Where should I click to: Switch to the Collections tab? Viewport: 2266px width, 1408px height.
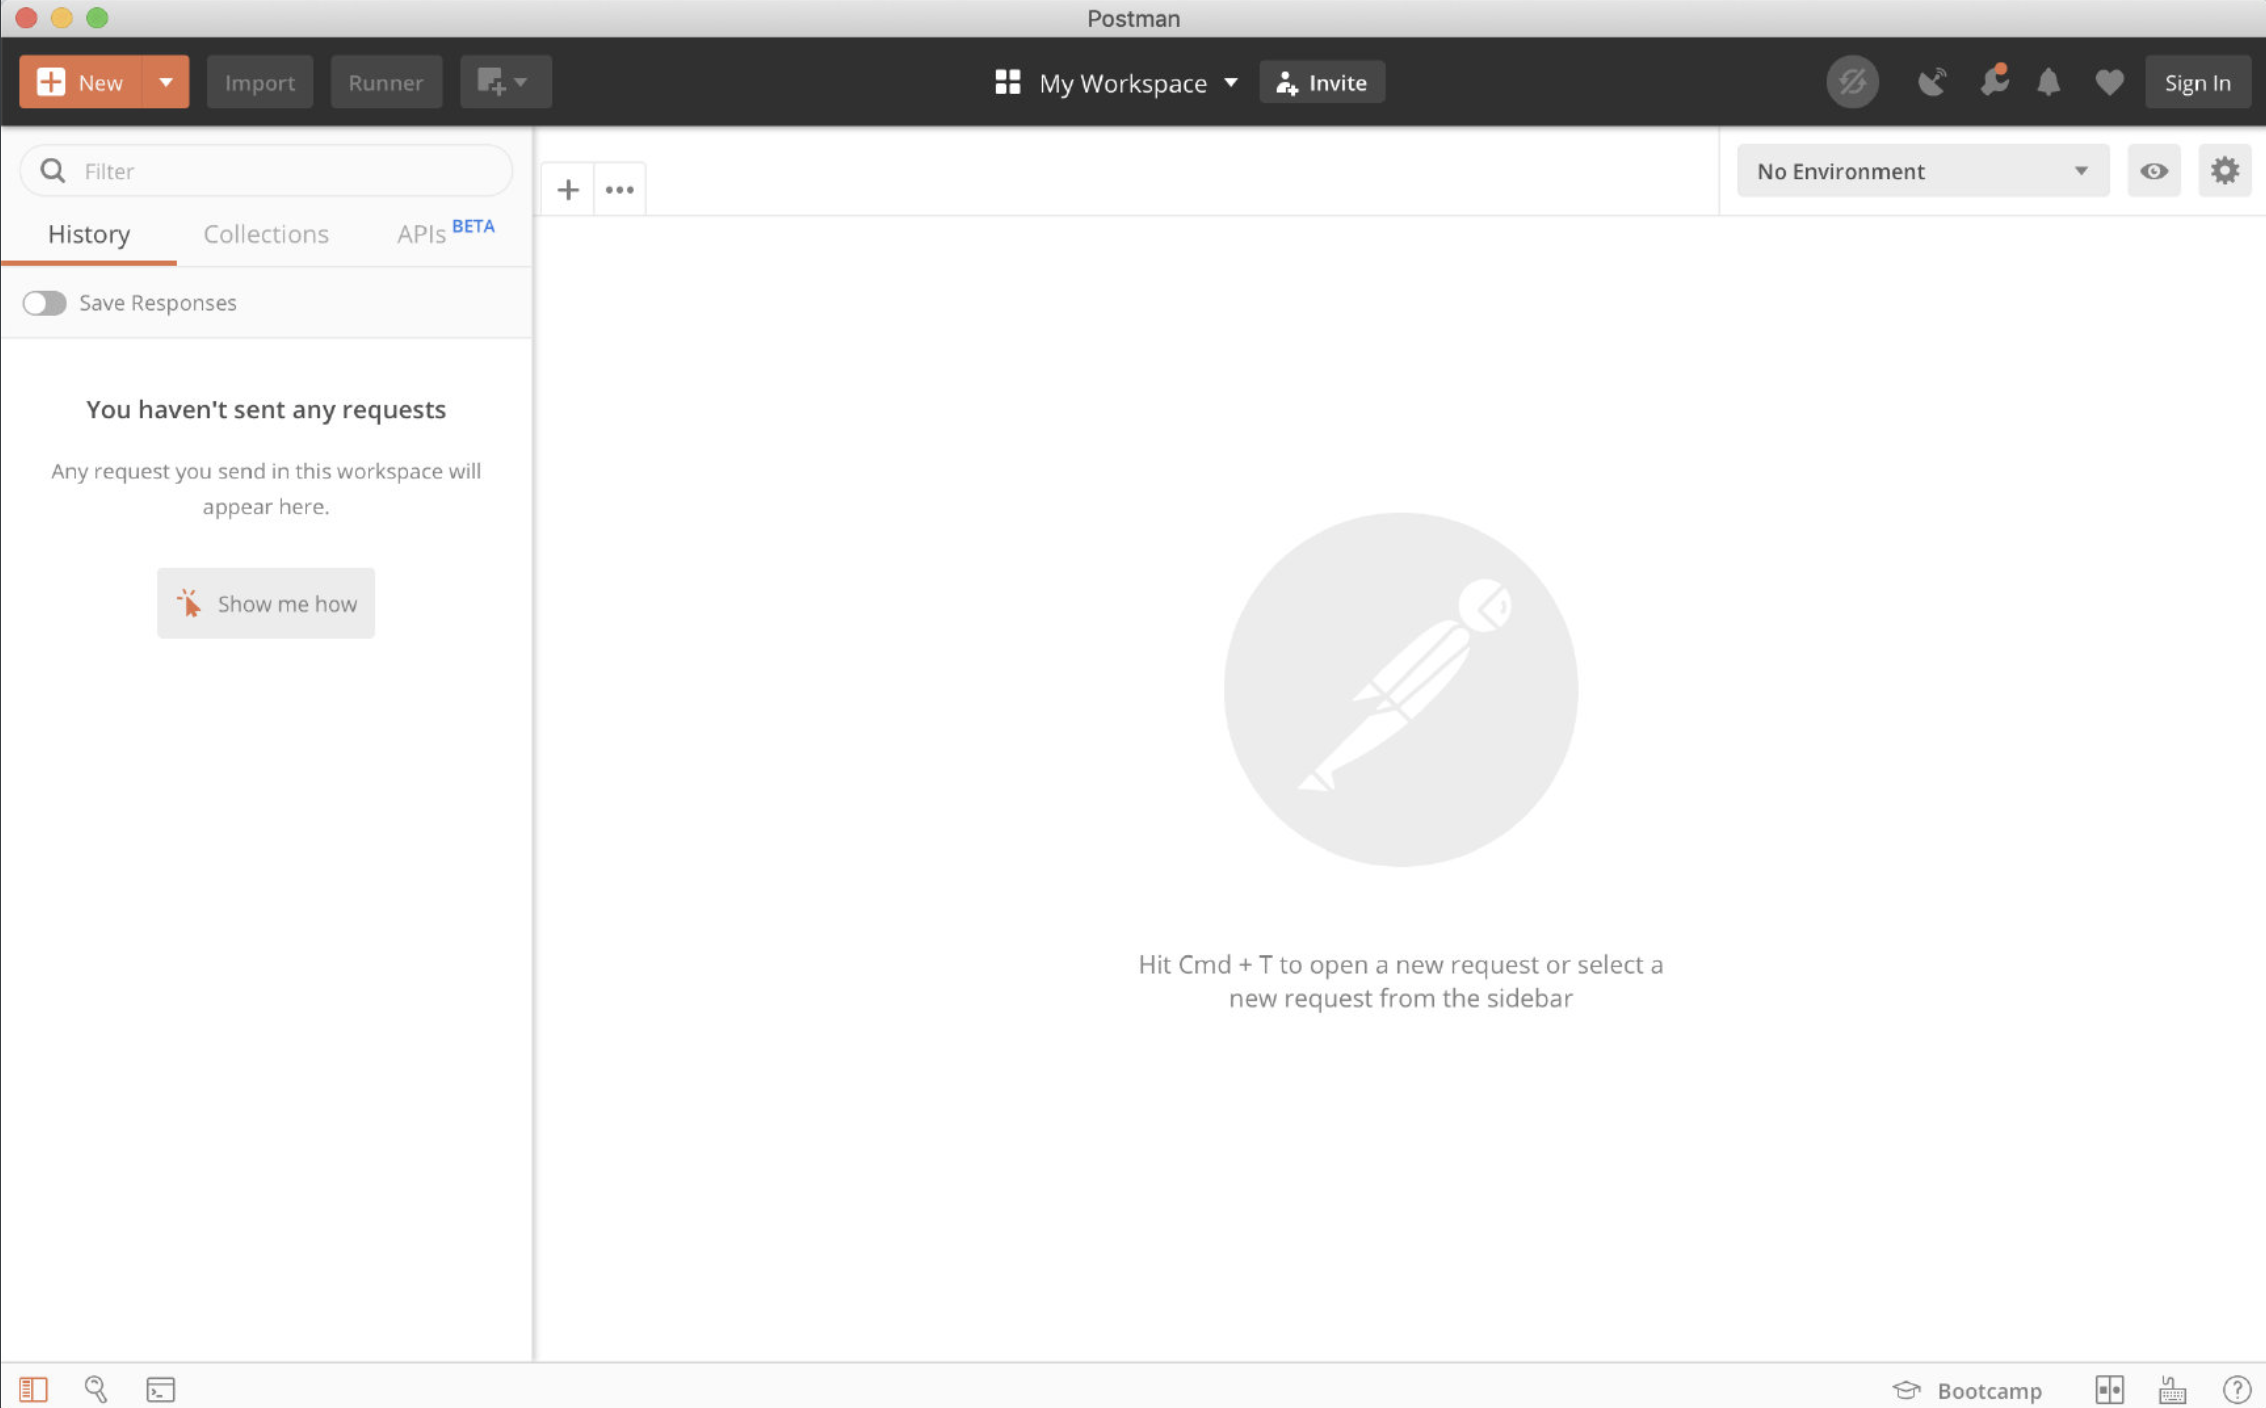coord(266,234)
